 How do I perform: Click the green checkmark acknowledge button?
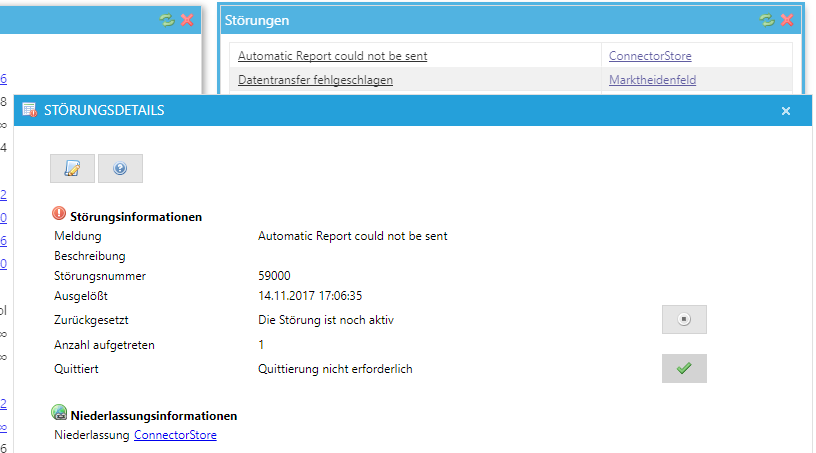(684, 369)
